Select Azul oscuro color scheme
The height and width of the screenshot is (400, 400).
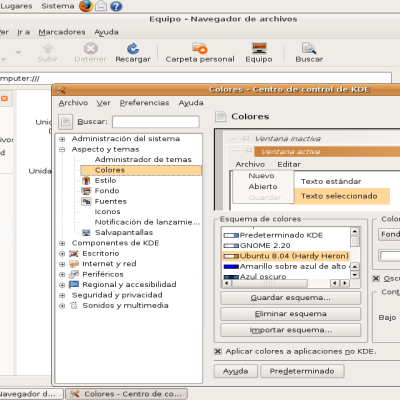(x=286, y=276)
